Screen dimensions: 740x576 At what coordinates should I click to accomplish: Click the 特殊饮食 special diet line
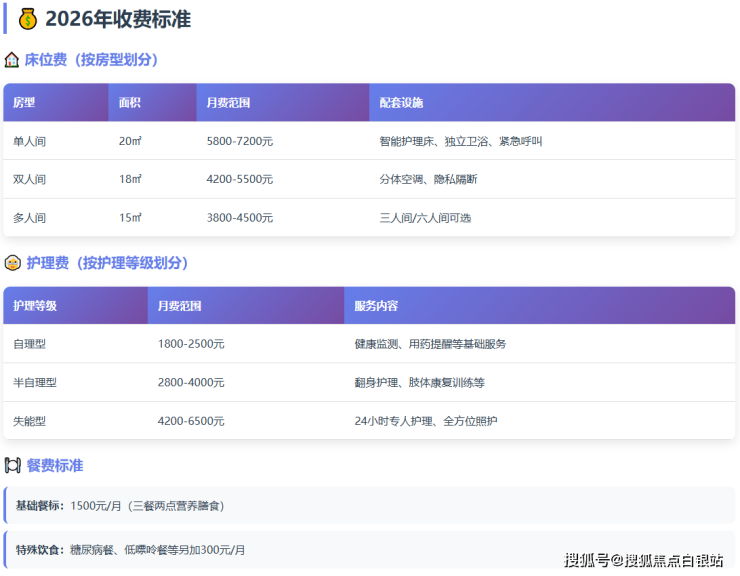pos(130,550)
